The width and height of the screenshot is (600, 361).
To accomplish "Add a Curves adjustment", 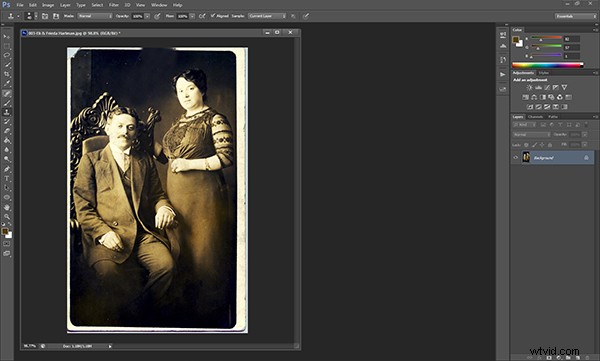I will coord(547,88).
